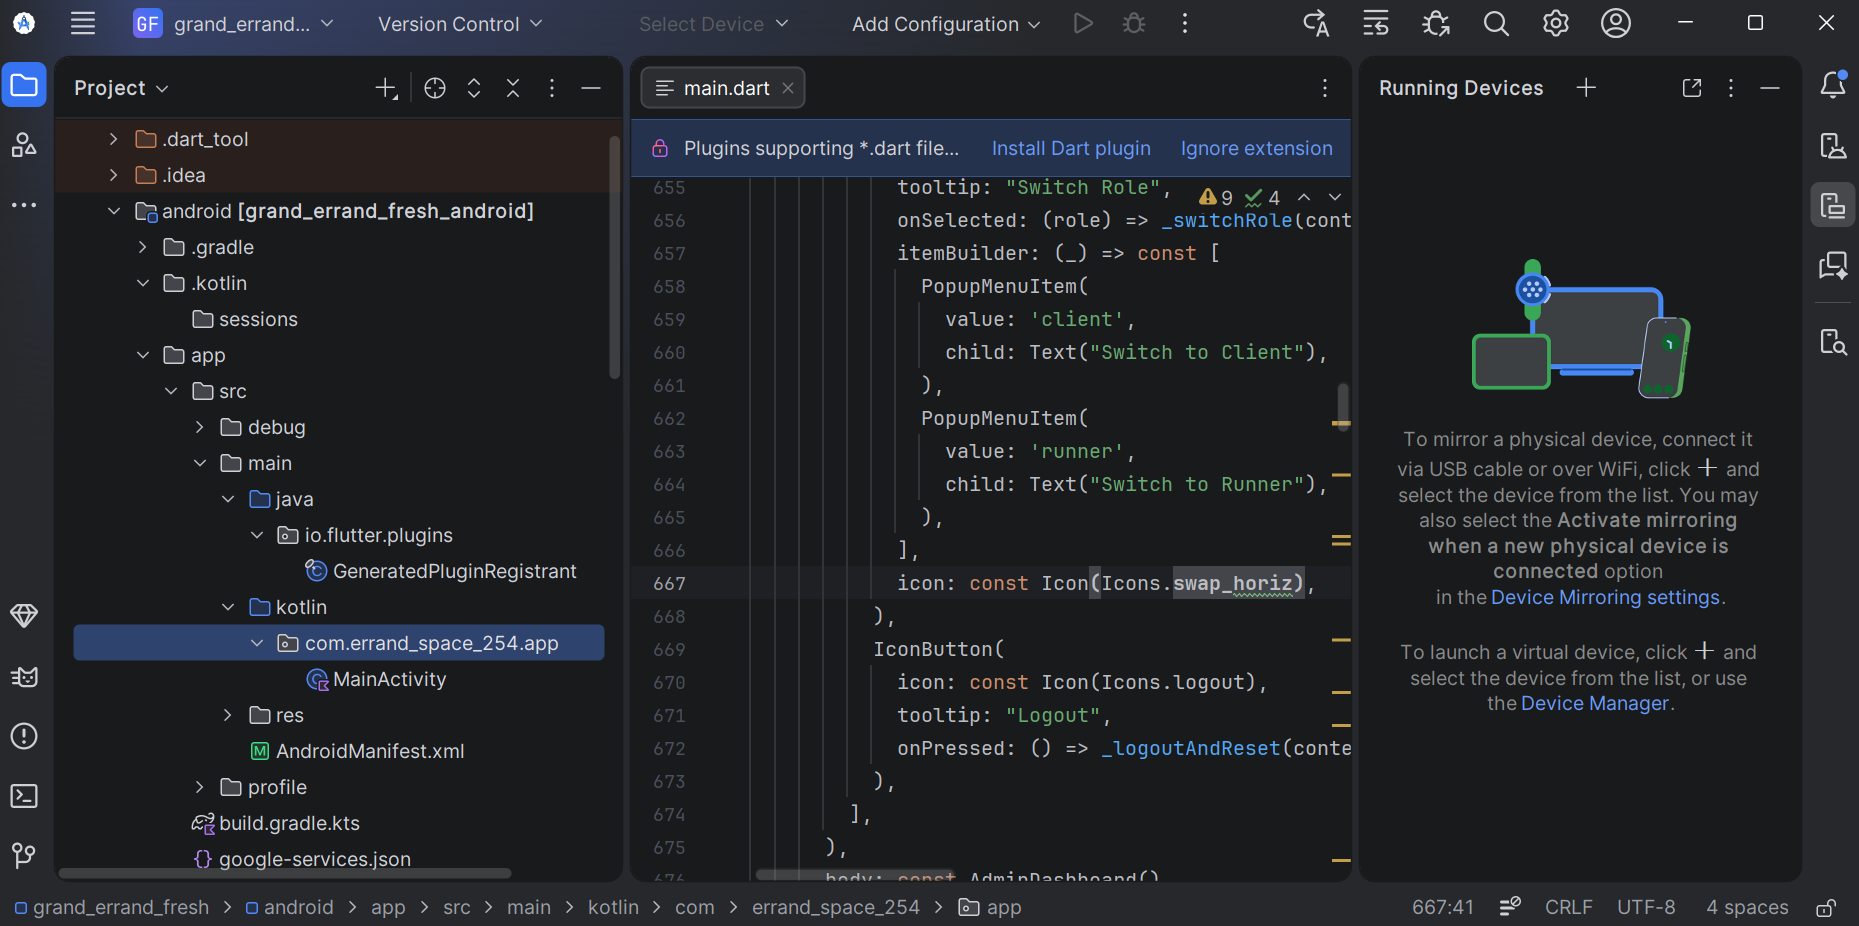The image size is (1859, 926).
Task: Toggle the Project tool window button
Action: click(x=24, y=86)
